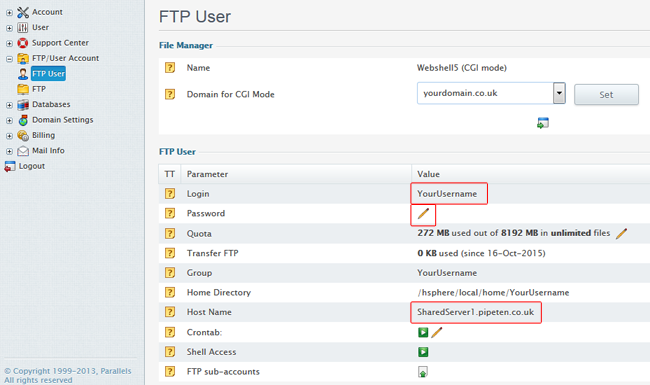This screenshot has width=650, height=385.
Task: Open help icon for Transfer FTP row
Action: 170,253
